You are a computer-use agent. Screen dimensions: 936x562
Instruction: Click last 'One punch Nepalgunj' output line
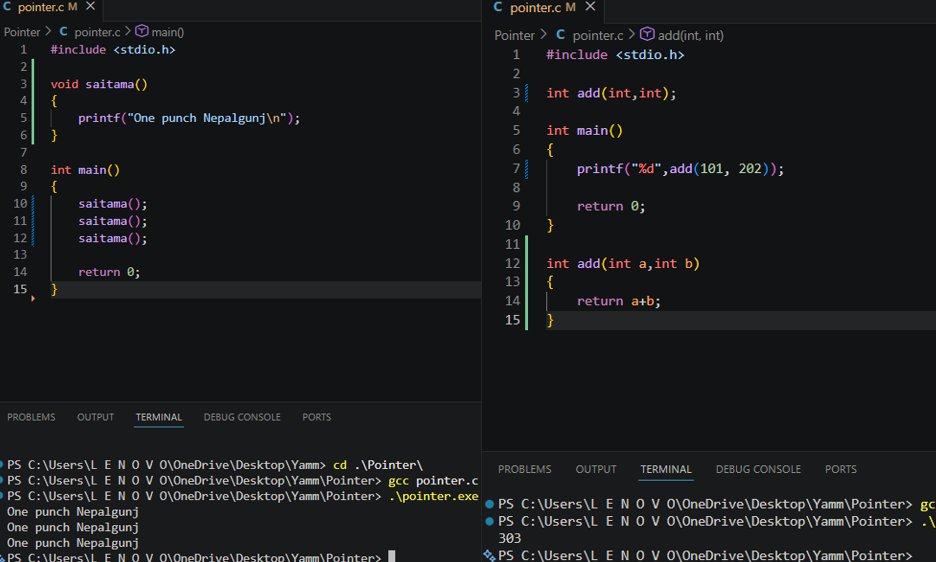point(72,543)
